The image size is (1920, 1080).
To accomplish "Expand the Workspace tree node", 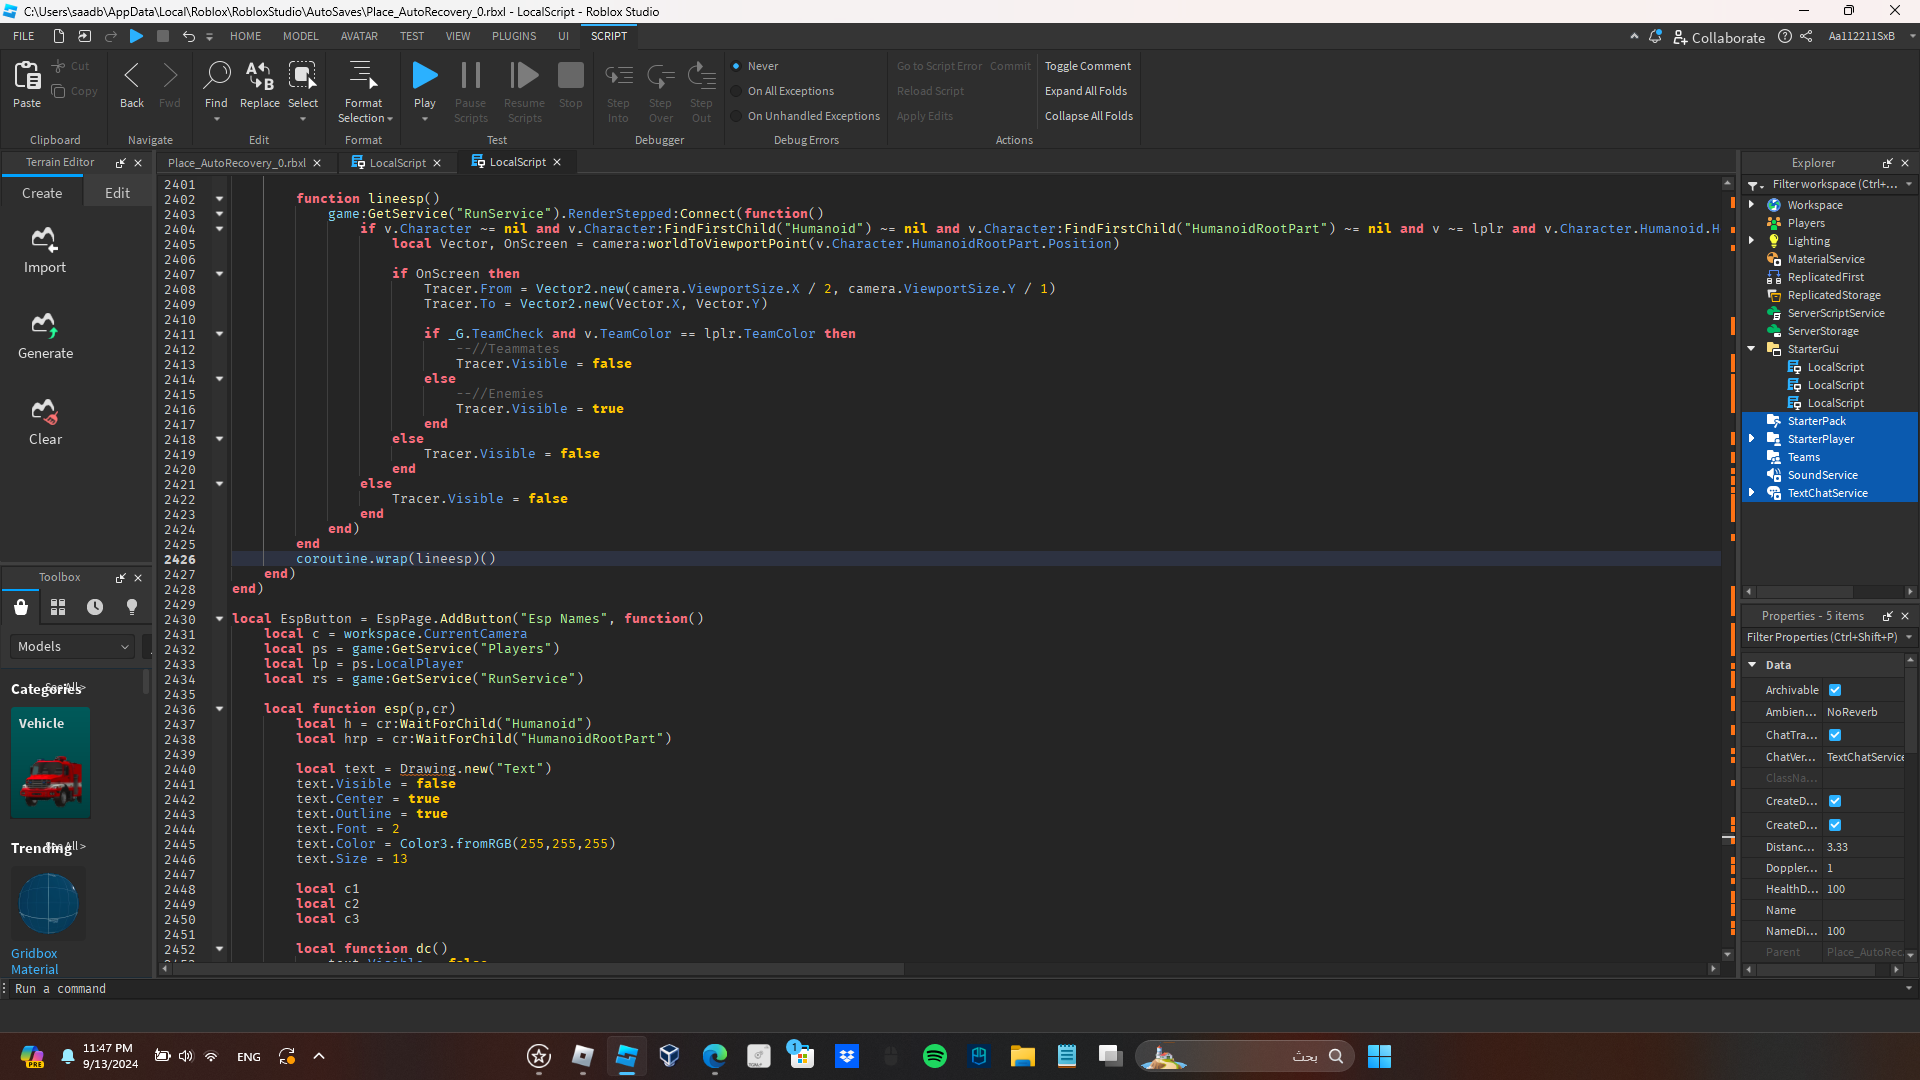I will click(x=1751, y=205).
